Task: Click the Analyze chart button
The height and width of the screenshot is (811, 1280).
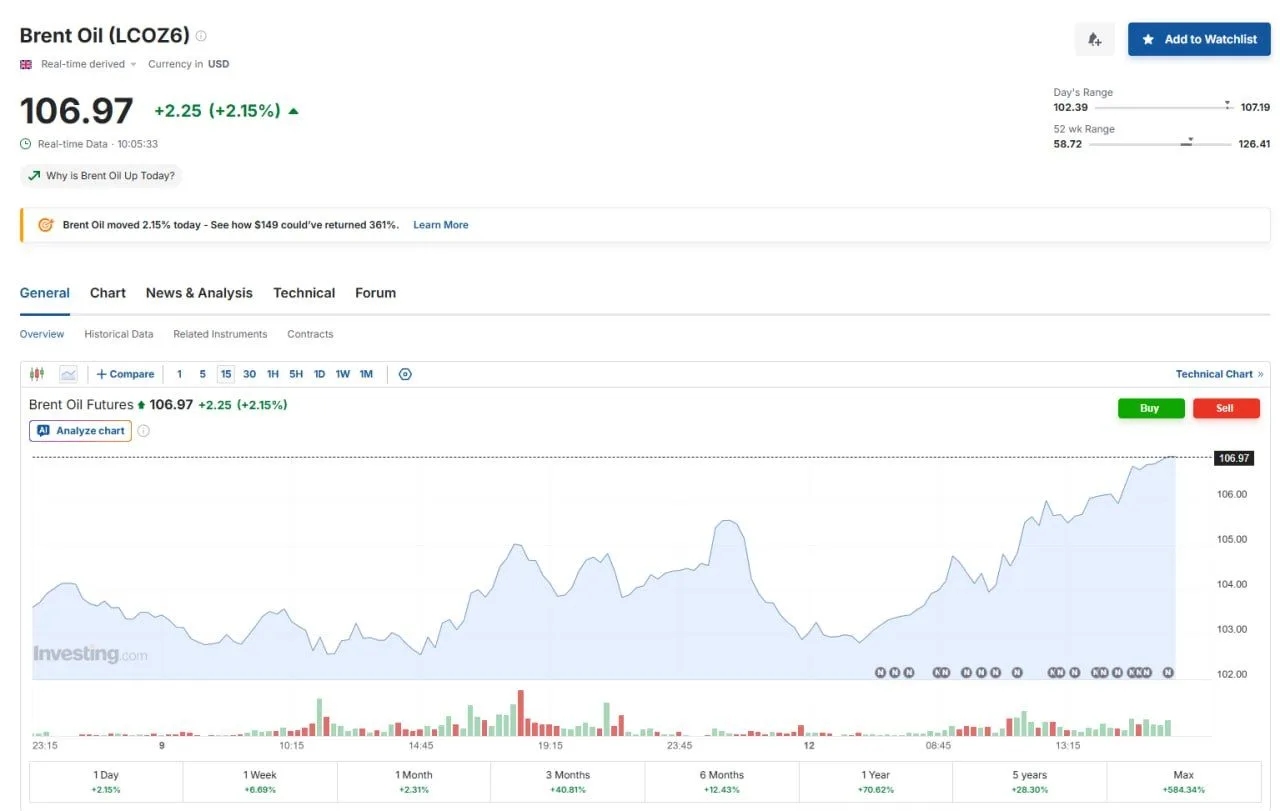Action: click(x=80, y=431)
